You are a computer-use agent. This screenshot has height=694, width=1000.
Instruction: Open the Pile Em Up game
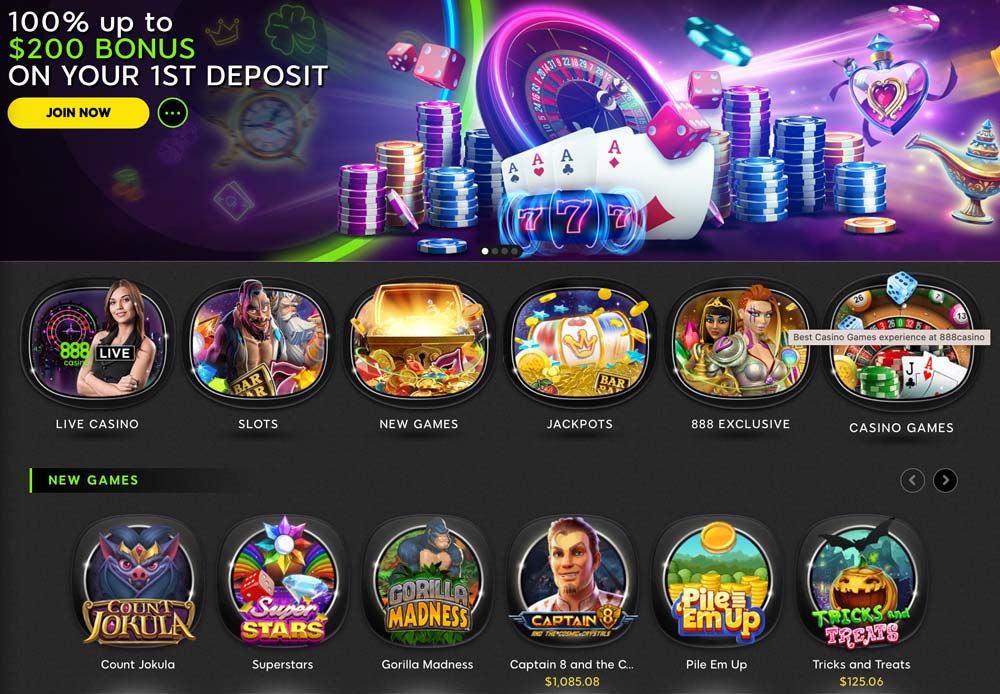coord(717,582)
